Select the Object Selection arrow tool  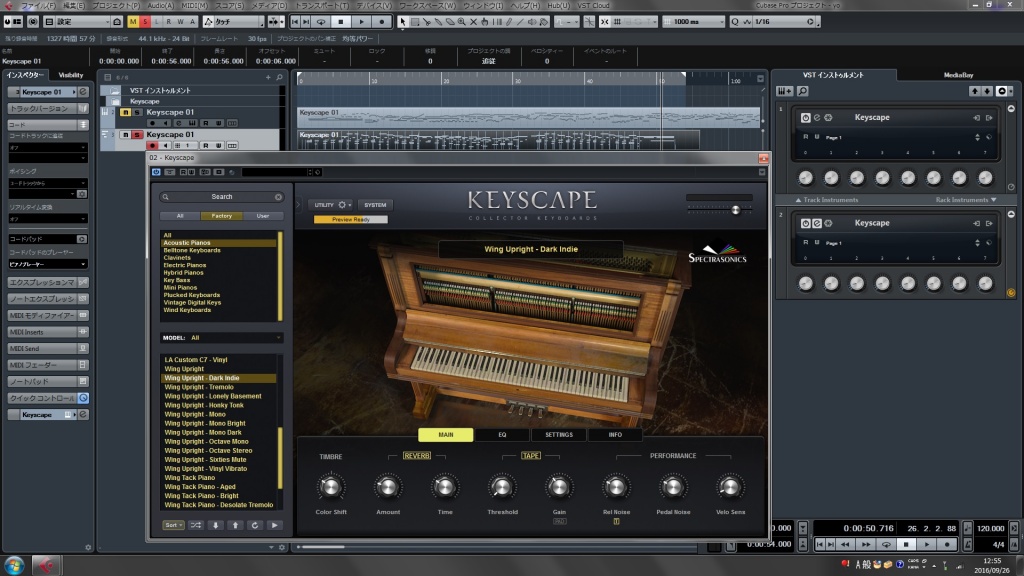(x=404, y=21)
